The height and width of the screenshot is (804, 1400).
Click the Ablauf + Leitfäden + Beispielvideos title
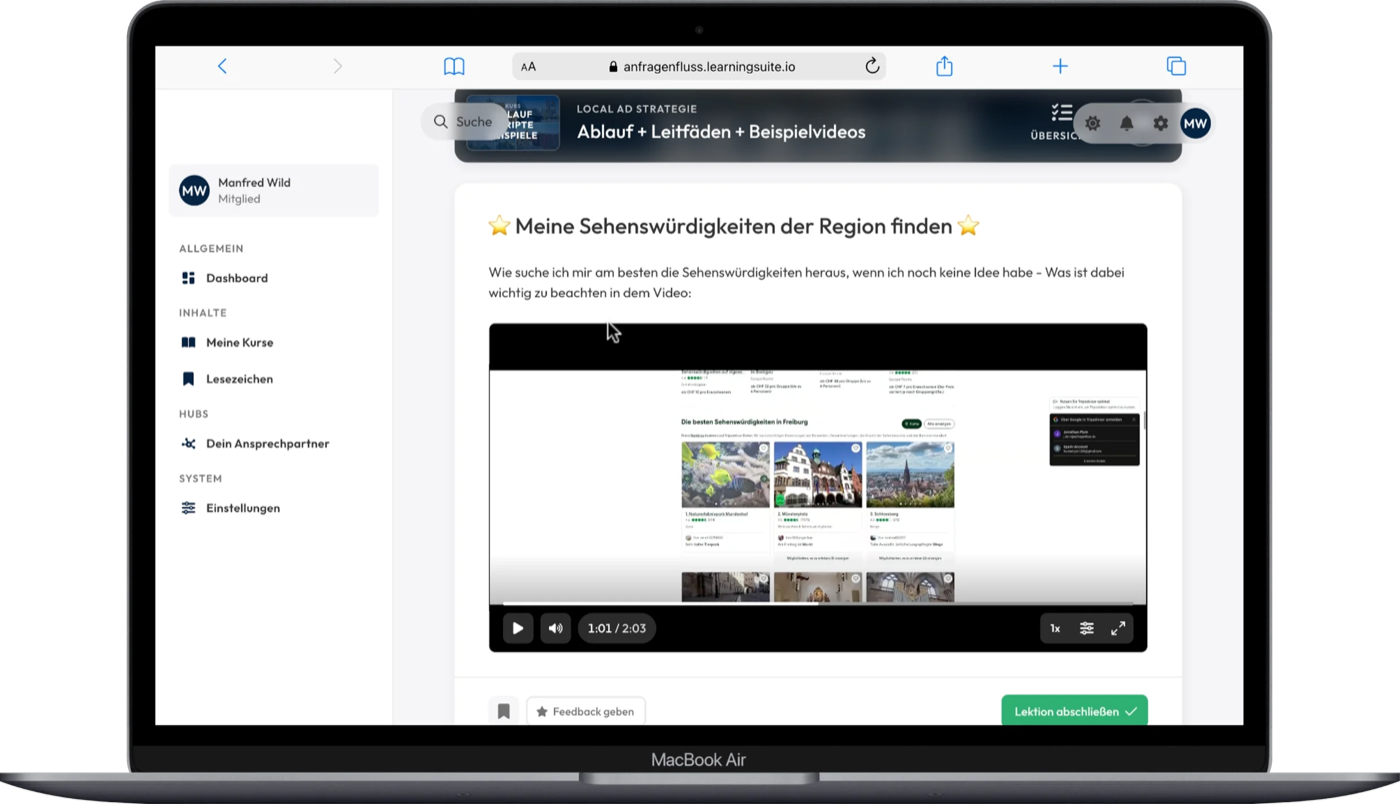pos(721,132)
